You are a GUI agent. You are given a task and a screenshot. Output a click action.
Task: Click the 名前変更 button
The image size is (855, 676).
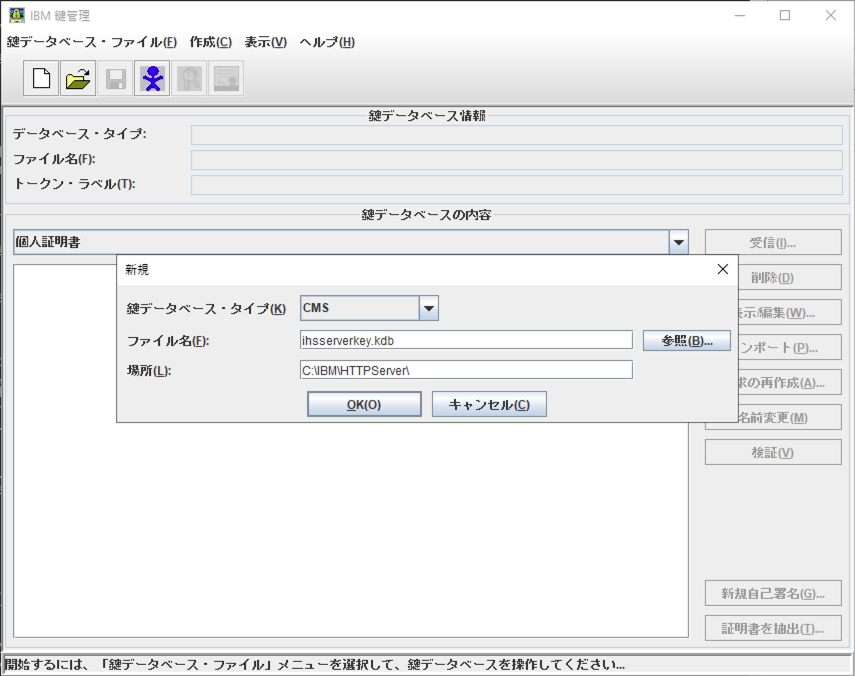pos(790,418)
